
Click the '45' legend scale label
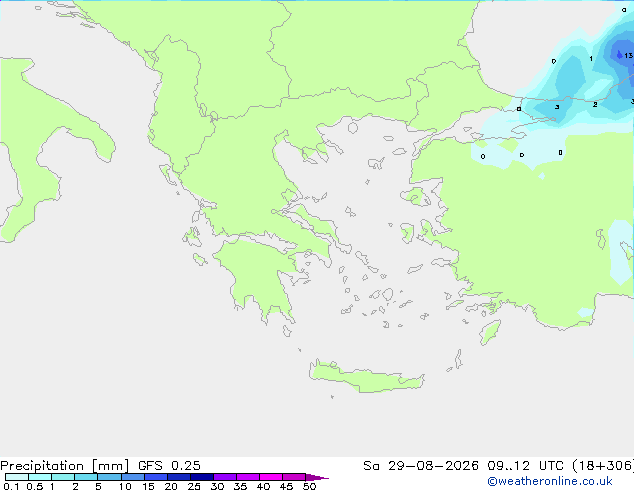click(286, 486)
